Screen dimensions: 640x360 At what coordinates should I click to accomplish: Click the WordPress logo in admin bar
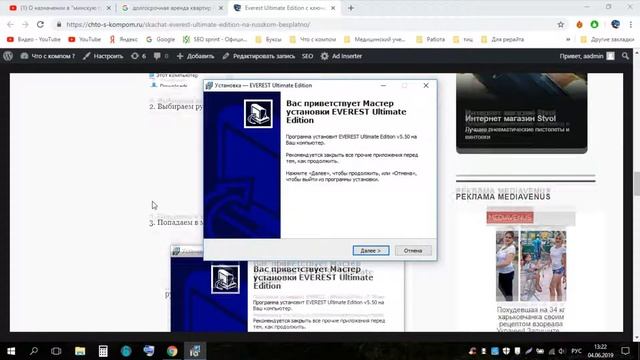8,56
